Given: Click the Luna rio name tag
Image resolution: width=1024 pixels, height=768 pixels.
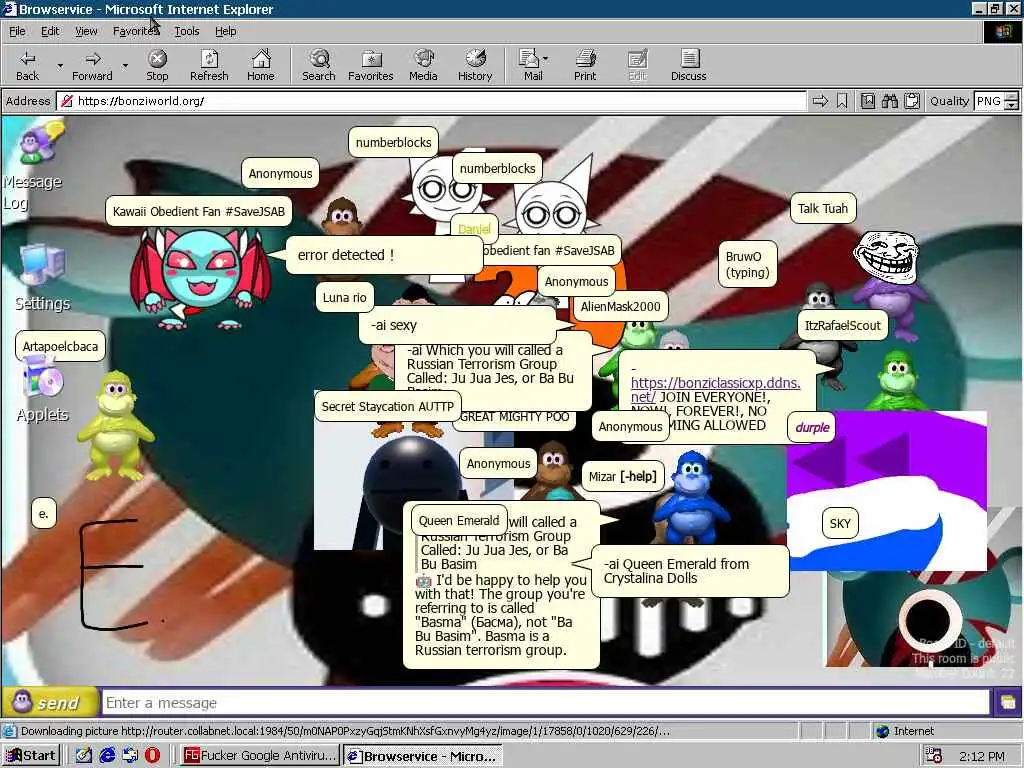Looking at the screenshot, I should click(344, 297).
